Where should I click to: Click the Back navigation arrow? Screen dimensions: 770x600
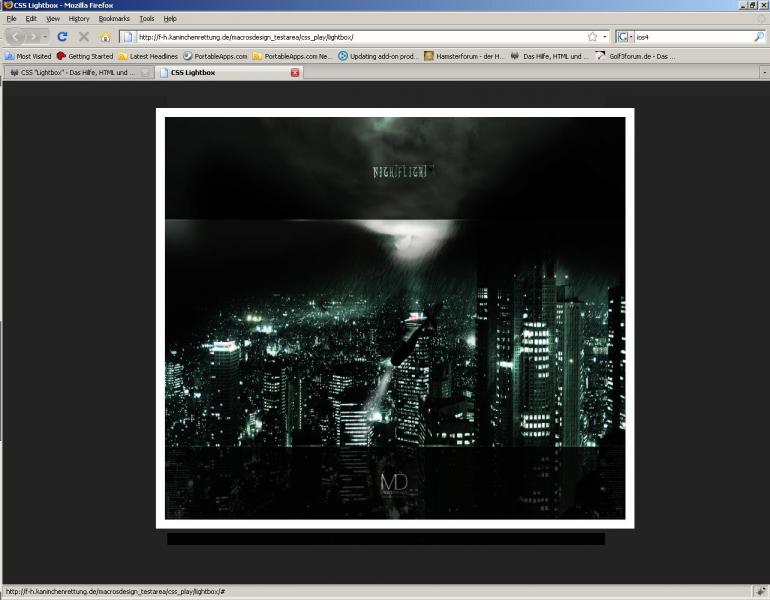(x=19, y=37)
